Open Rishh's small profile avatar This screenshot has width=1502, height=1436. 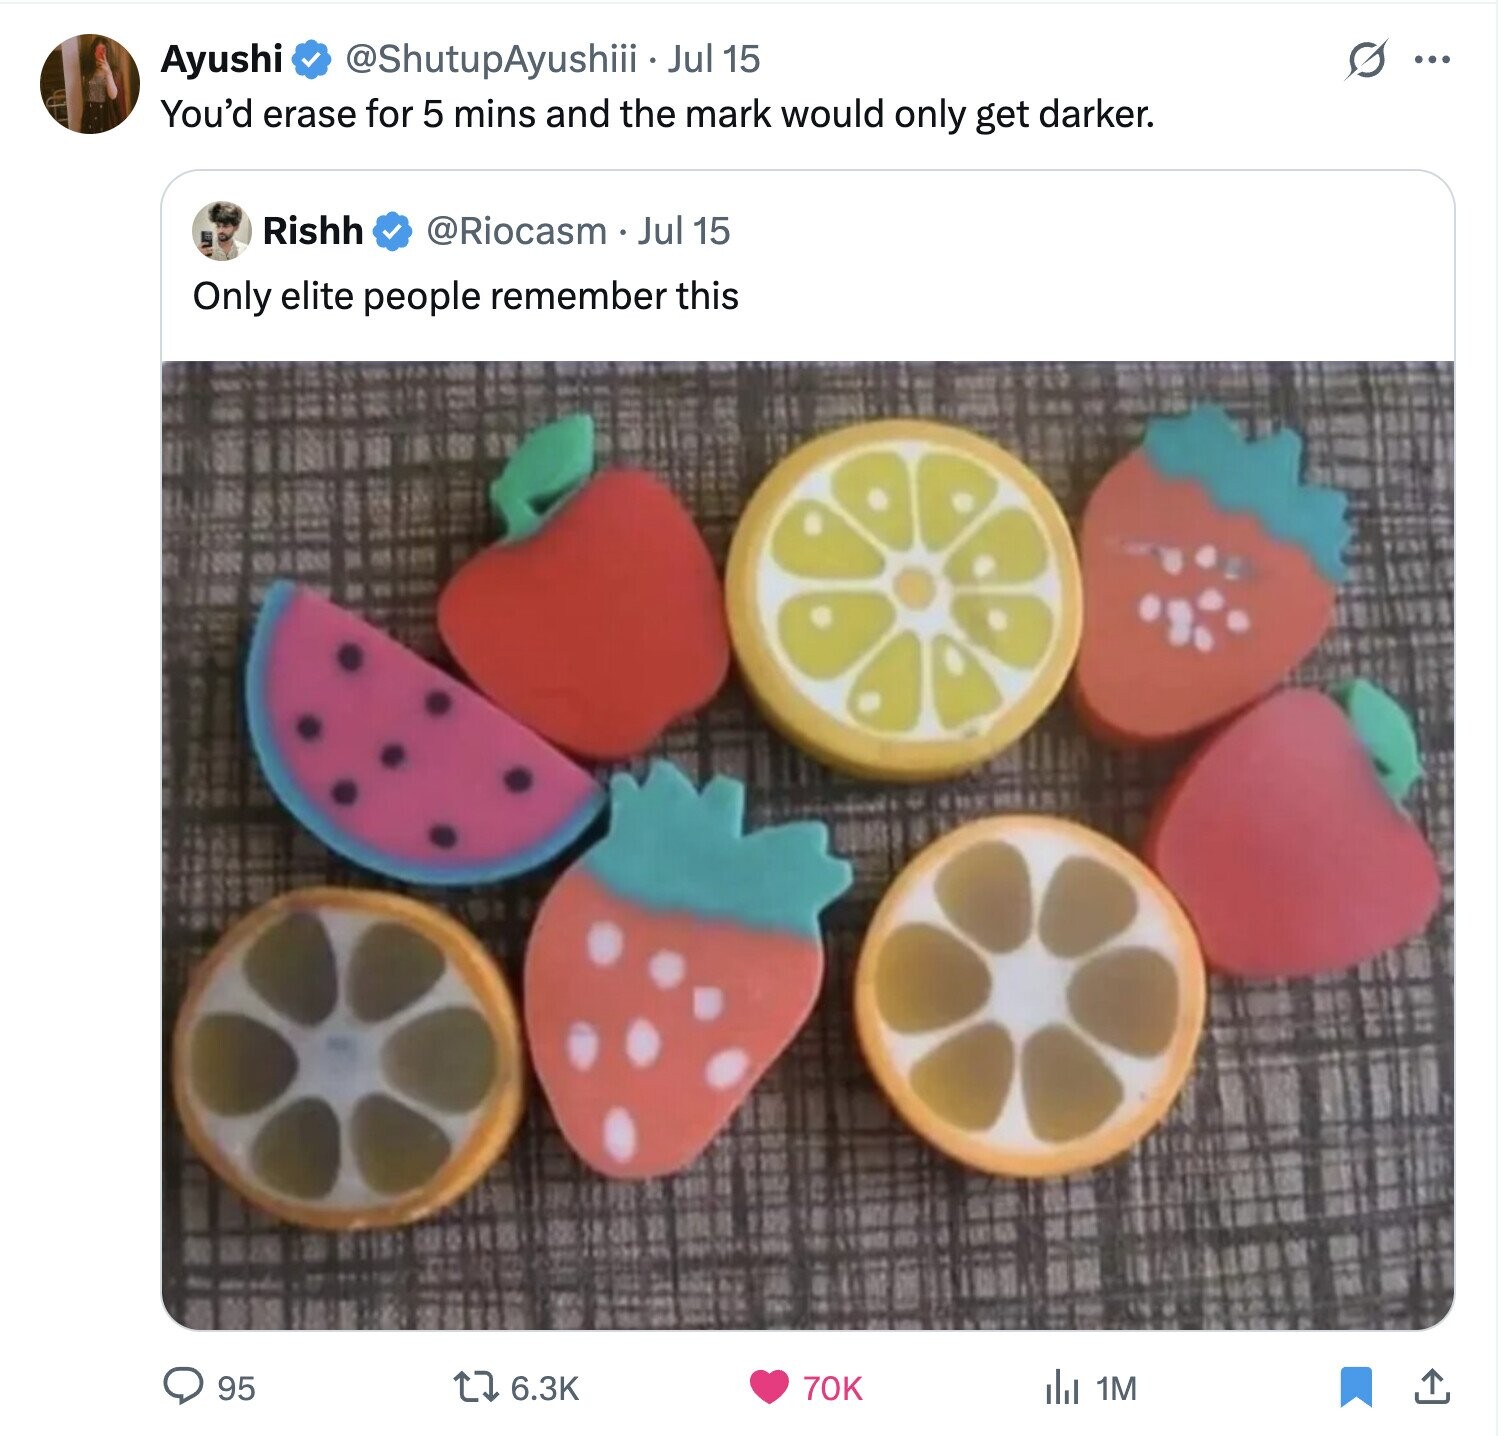pos(221,231)
